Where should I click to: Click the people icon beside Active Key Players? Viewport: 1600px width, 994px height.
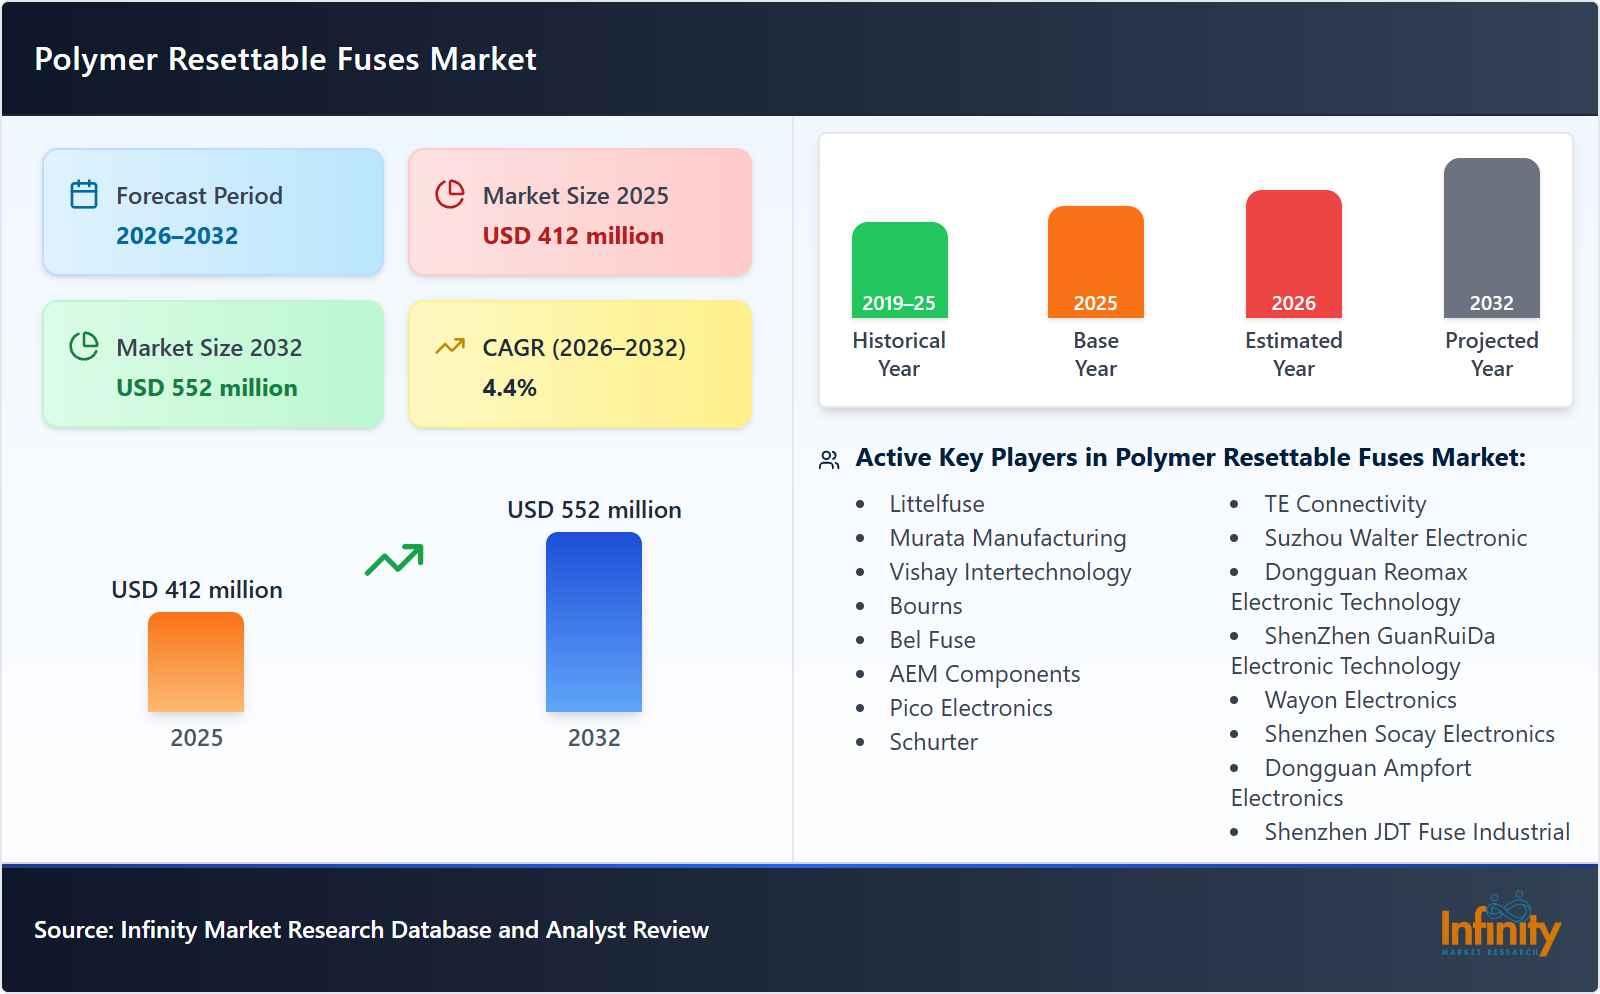[829, 460]
